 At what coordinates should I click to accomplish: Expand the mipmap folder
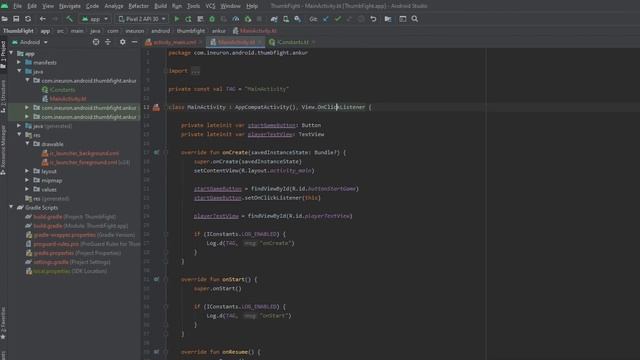[x=27, y=180]
